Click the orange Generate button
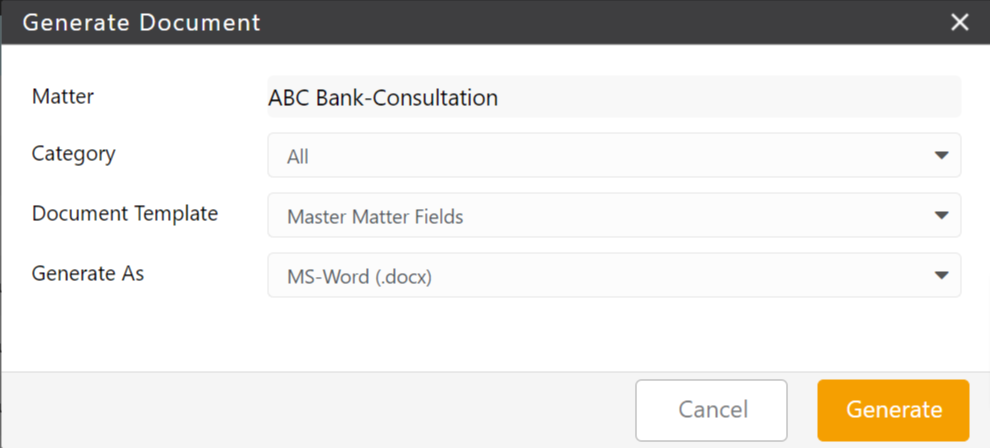 tap(893, 410)
